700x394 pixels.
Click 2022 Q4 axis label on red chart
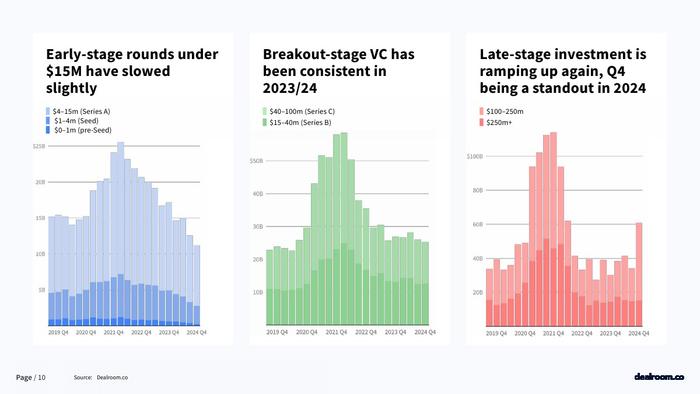(582, 333)
